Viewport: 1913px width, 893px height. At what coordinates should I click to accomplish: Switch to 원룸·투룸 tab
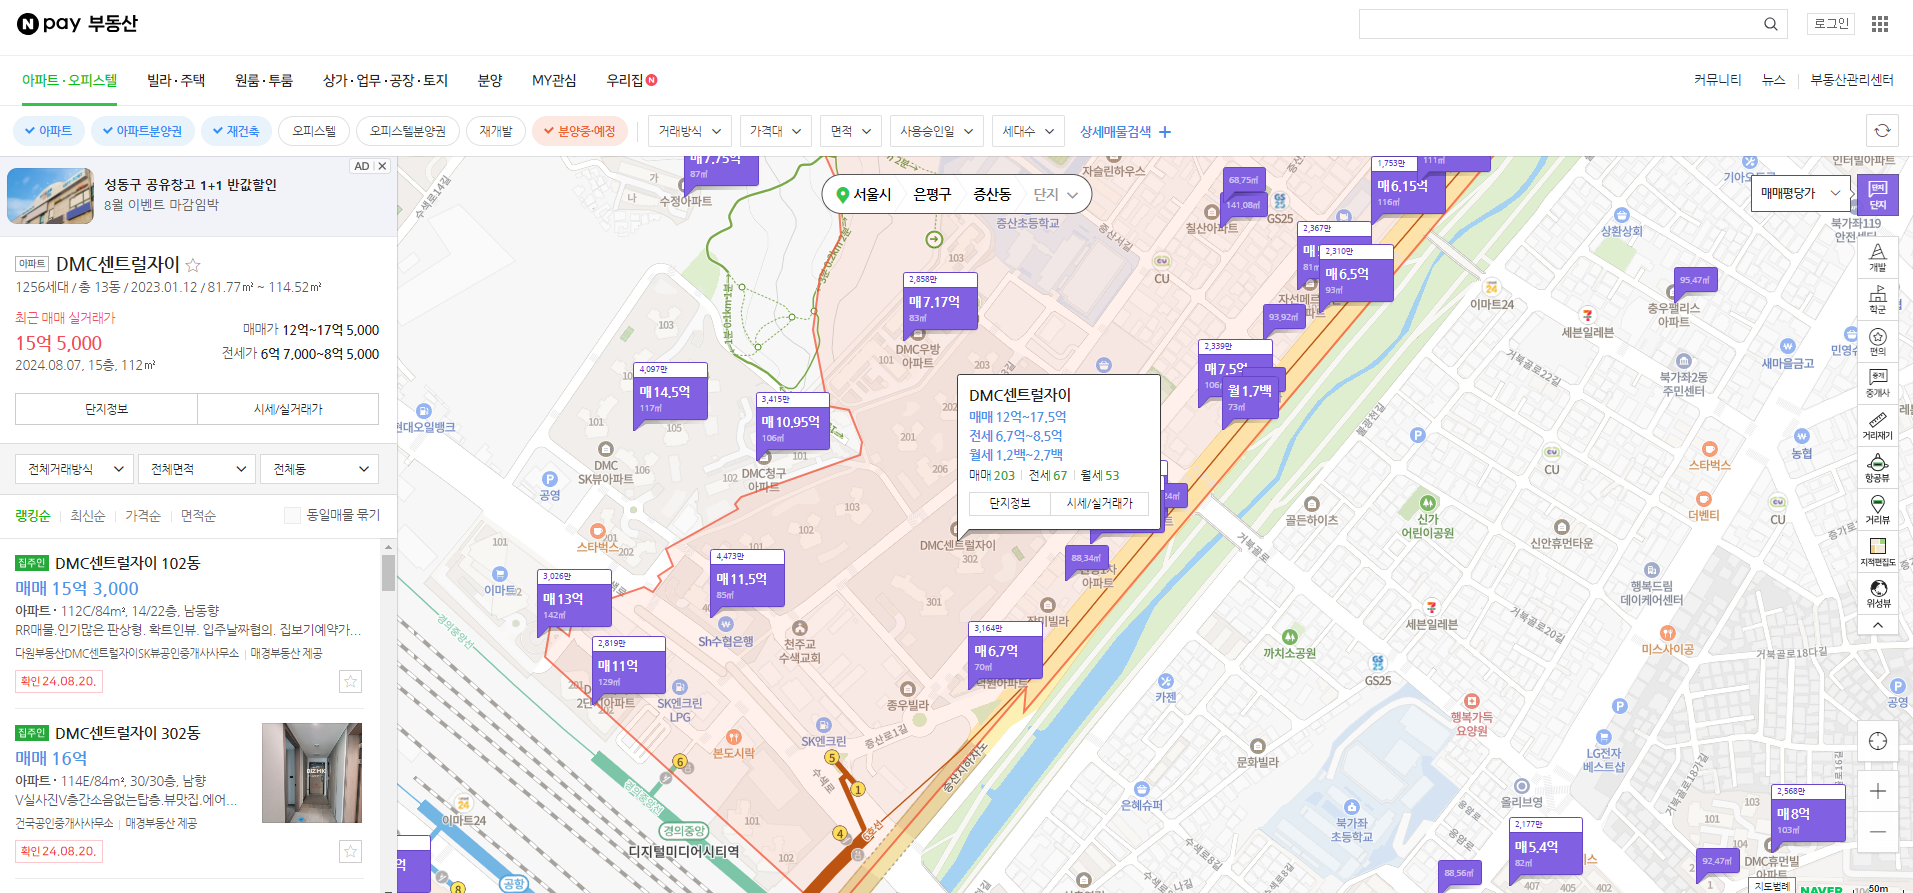[x=264, y=80]
